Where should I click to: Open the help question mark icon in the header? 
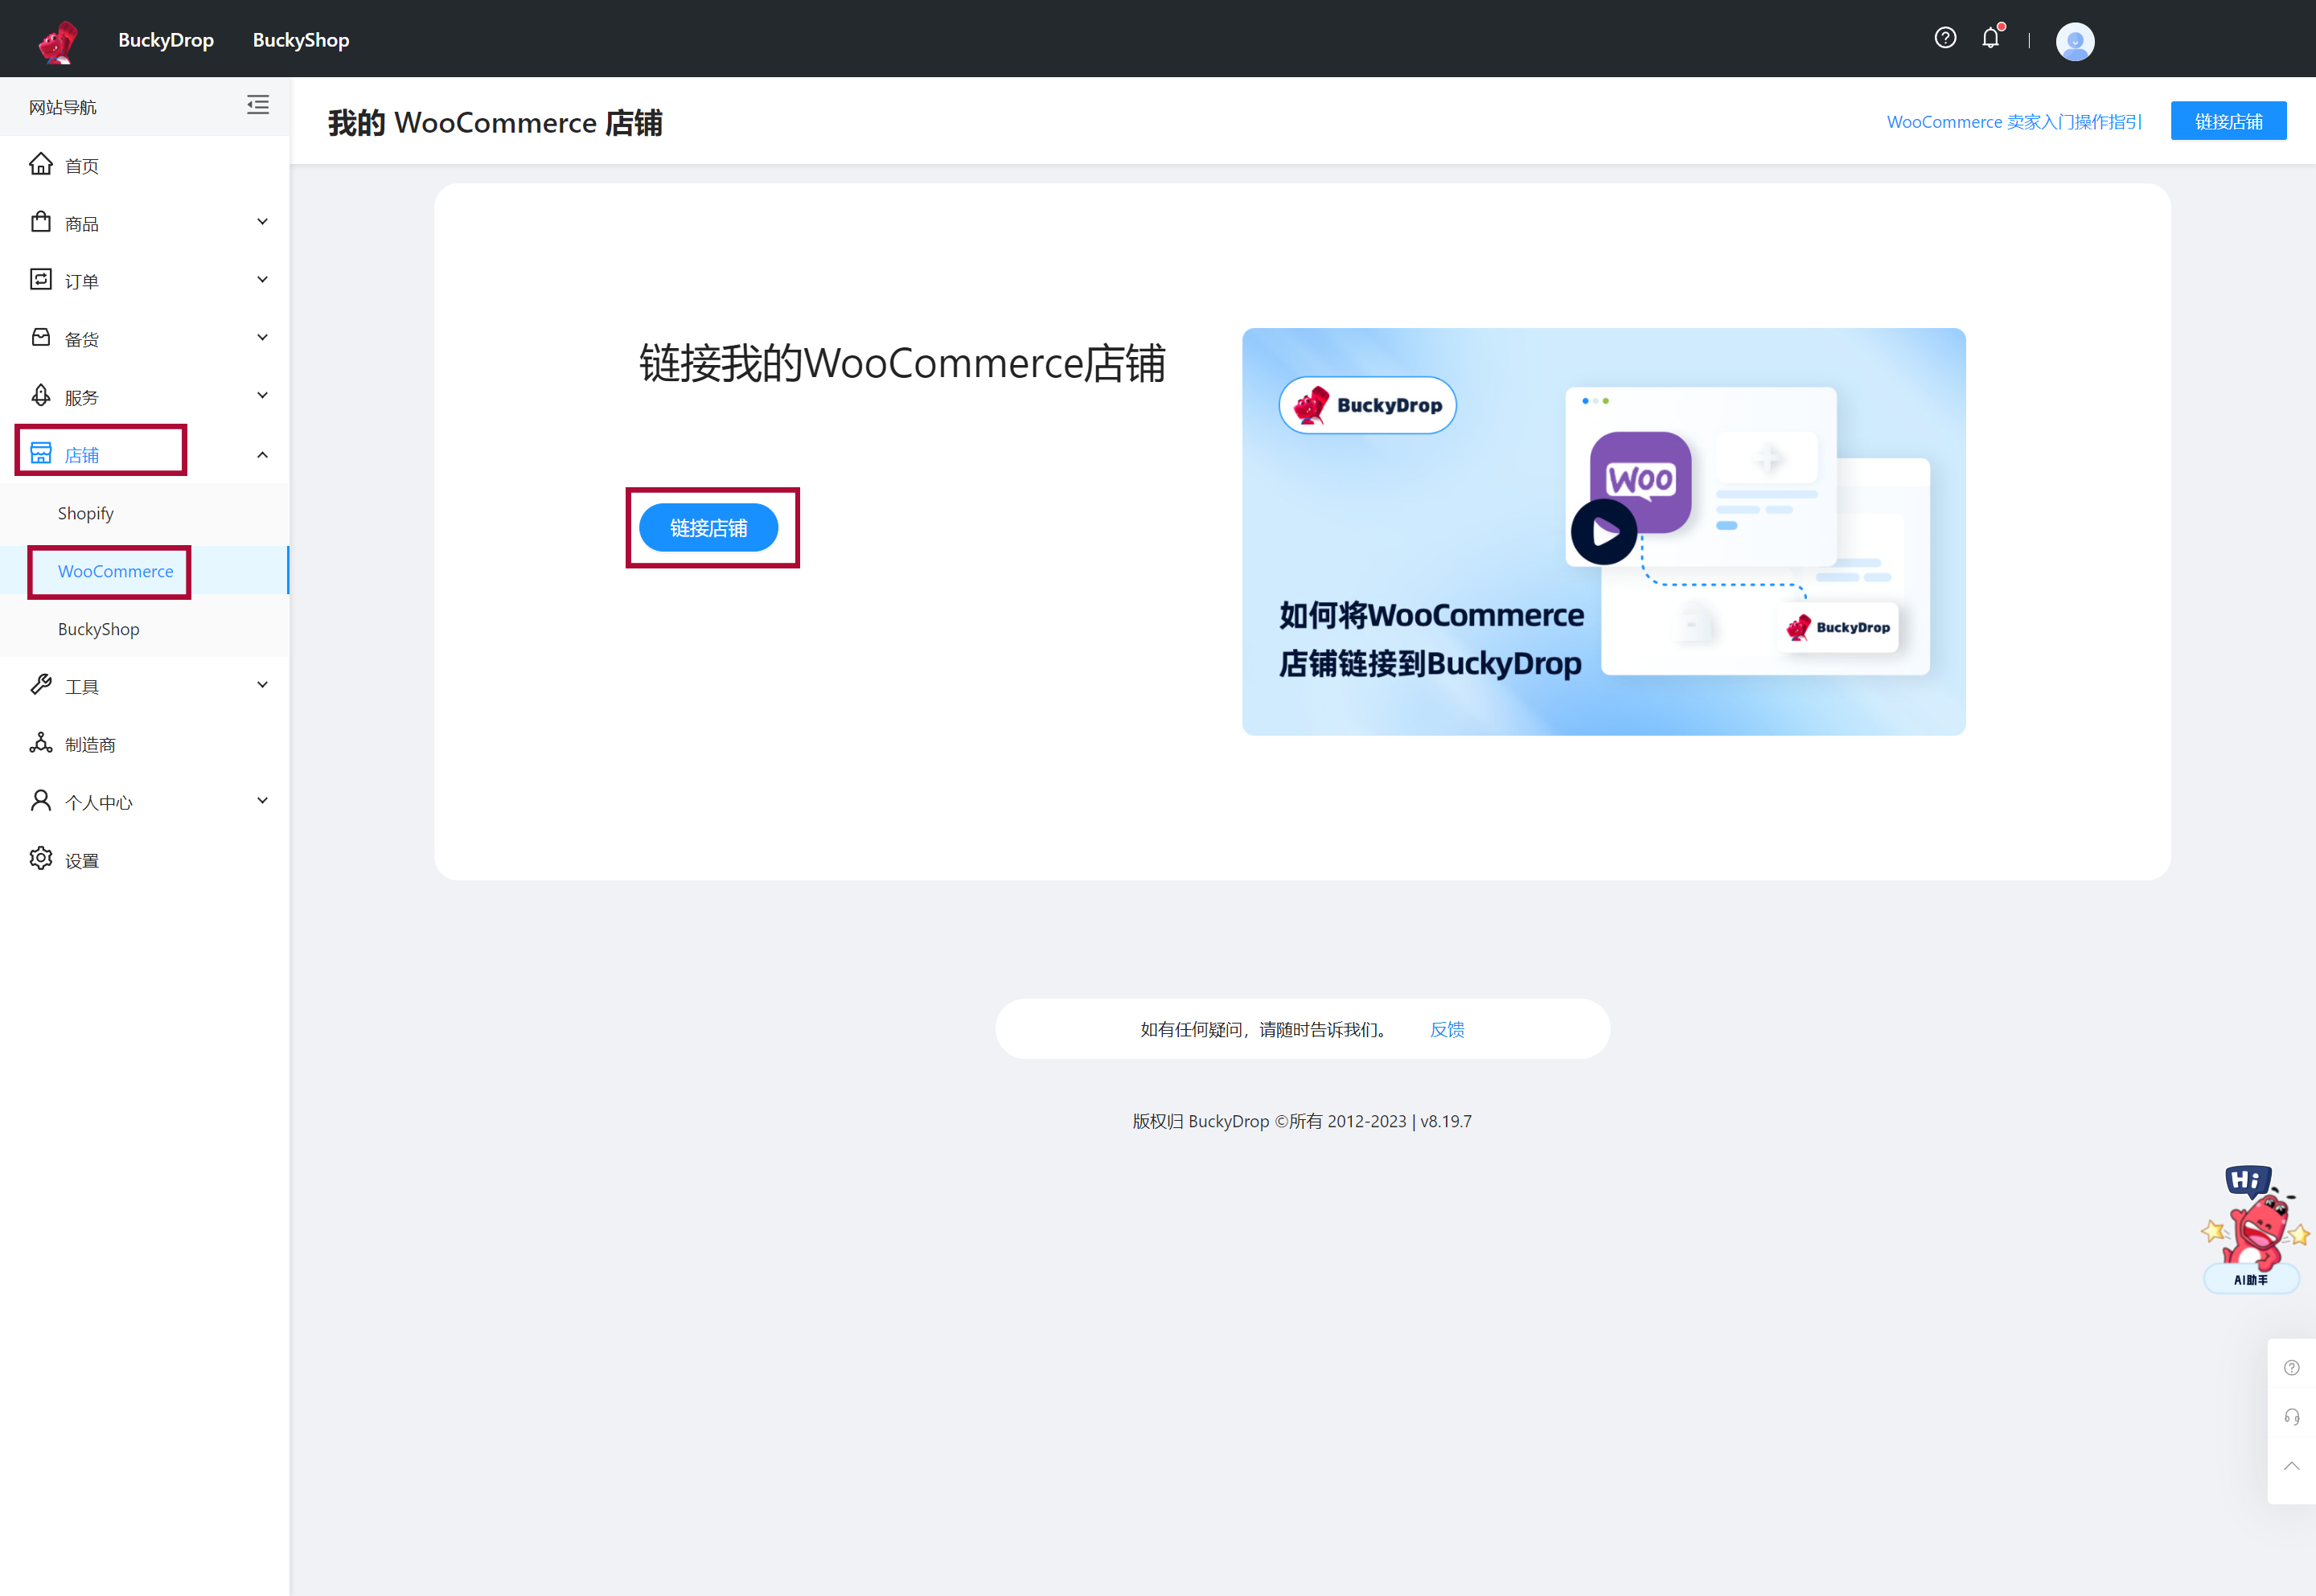click(x=1944, y=38)
